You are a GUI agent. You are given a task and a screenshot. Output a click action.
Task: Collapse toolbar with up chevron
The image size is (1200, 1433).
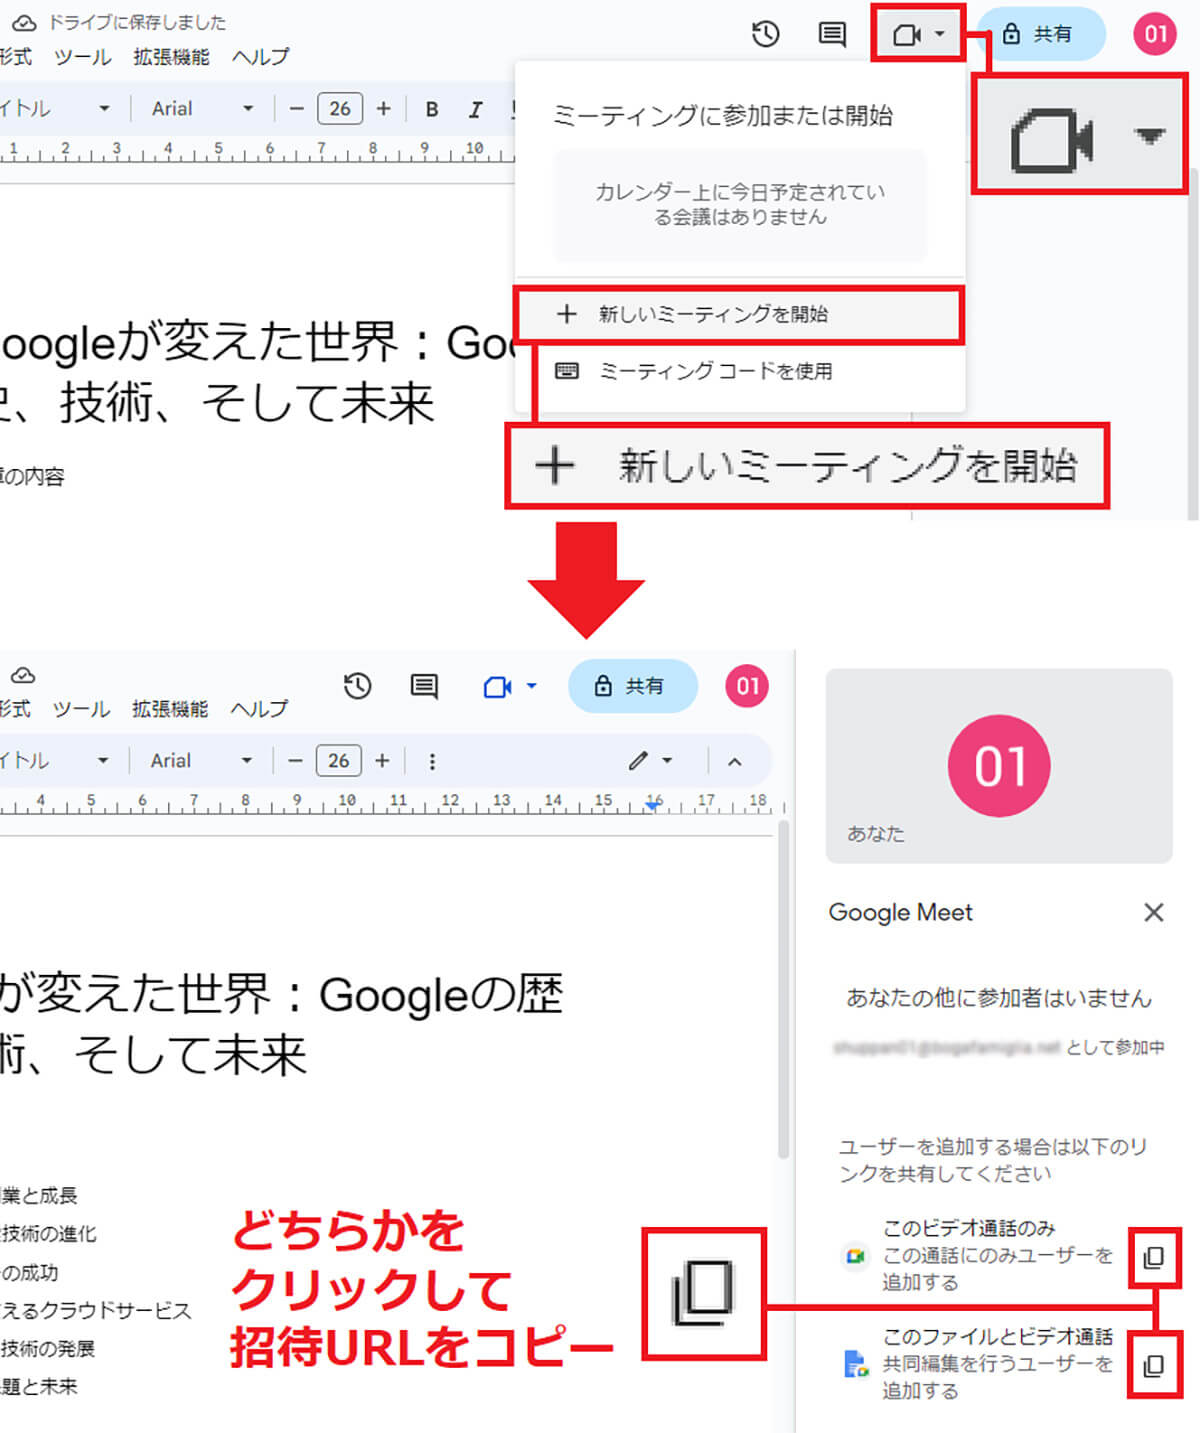coord(735,761)
